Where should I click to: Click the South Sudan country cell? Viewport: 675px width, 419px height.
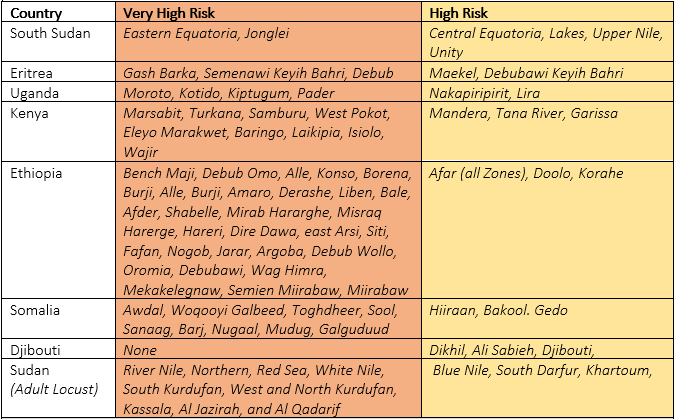point(59,41)
